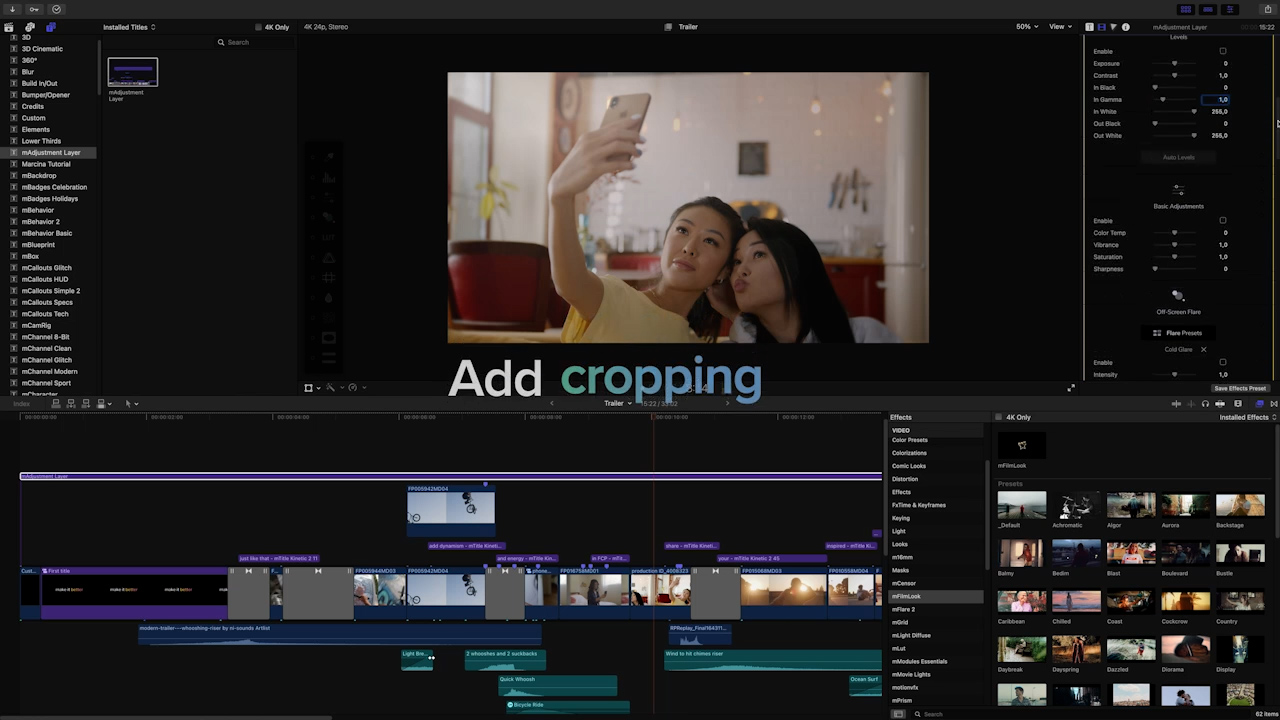This screenshot has height=720, width=1280.
Task: Toggle the 4K Only checkbox in titles browser
Action: (258, 27)
